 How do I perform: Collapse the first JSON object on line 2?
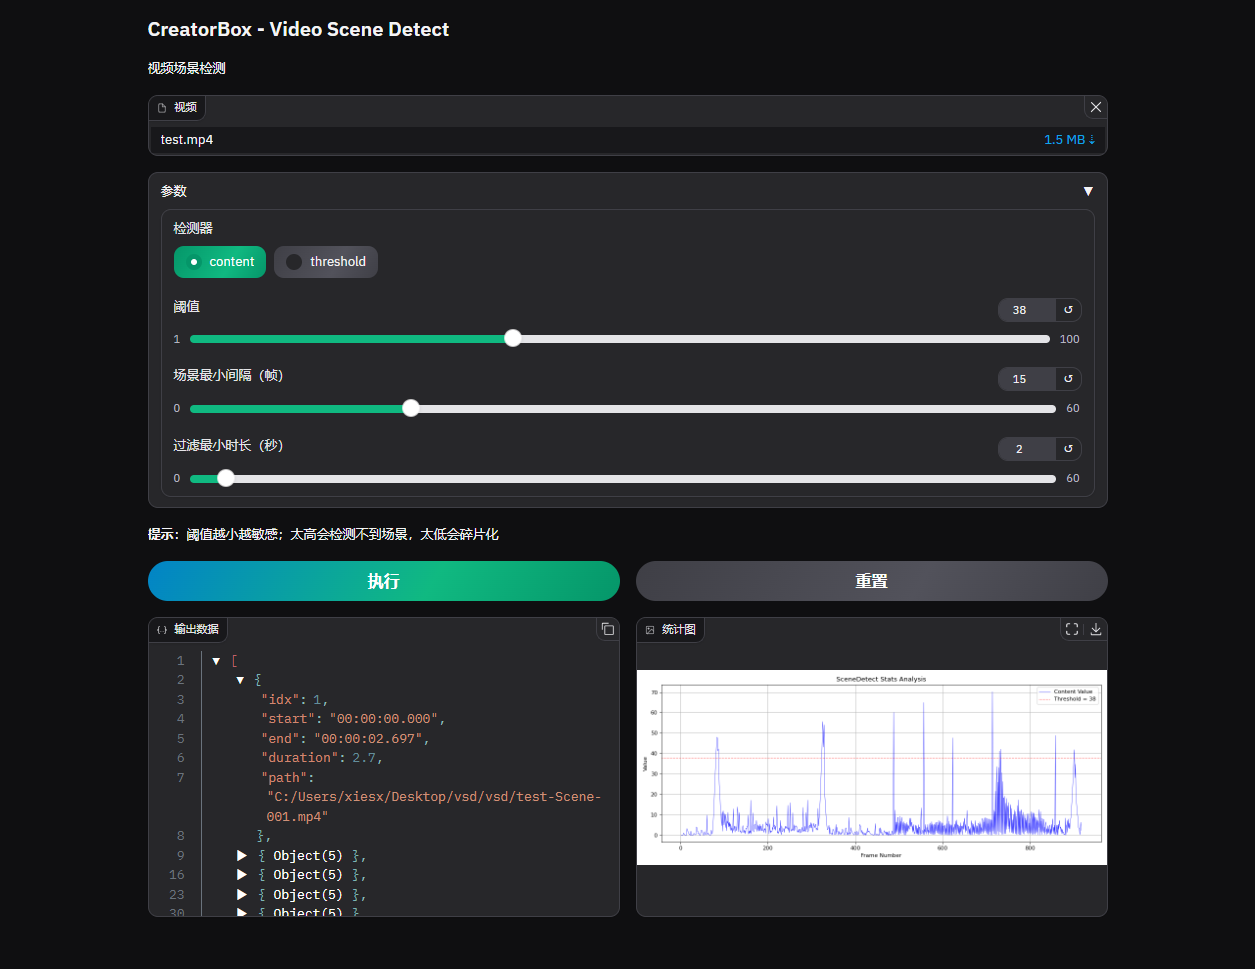click(x=240, y=680)
